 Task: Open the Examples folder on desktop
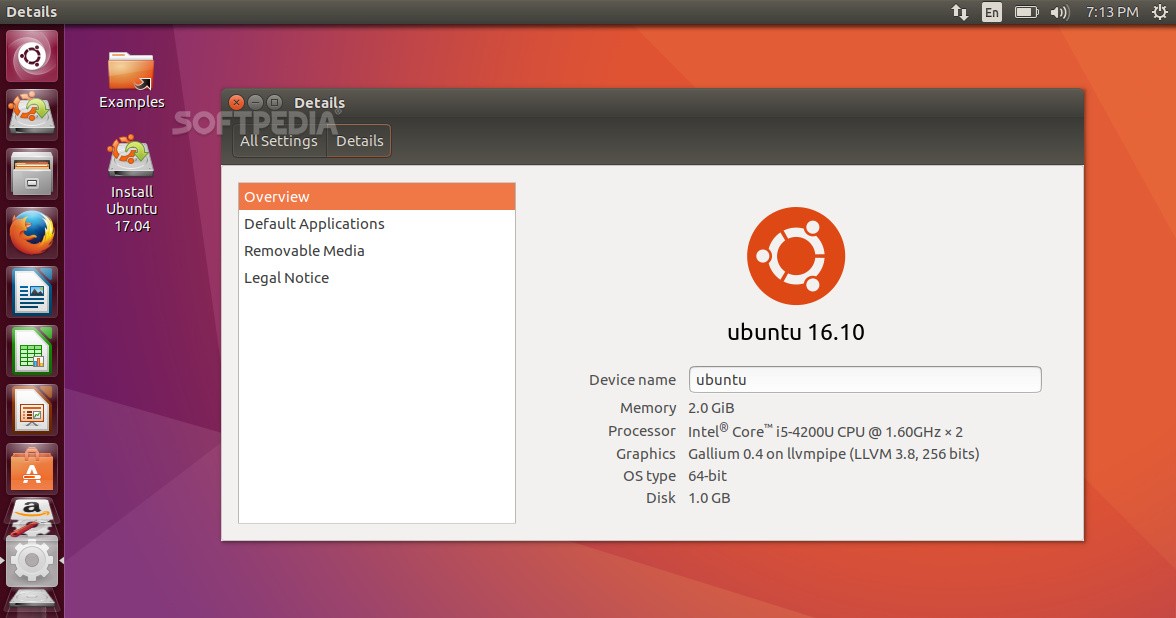pyautogui.click(x=131, y=80)
